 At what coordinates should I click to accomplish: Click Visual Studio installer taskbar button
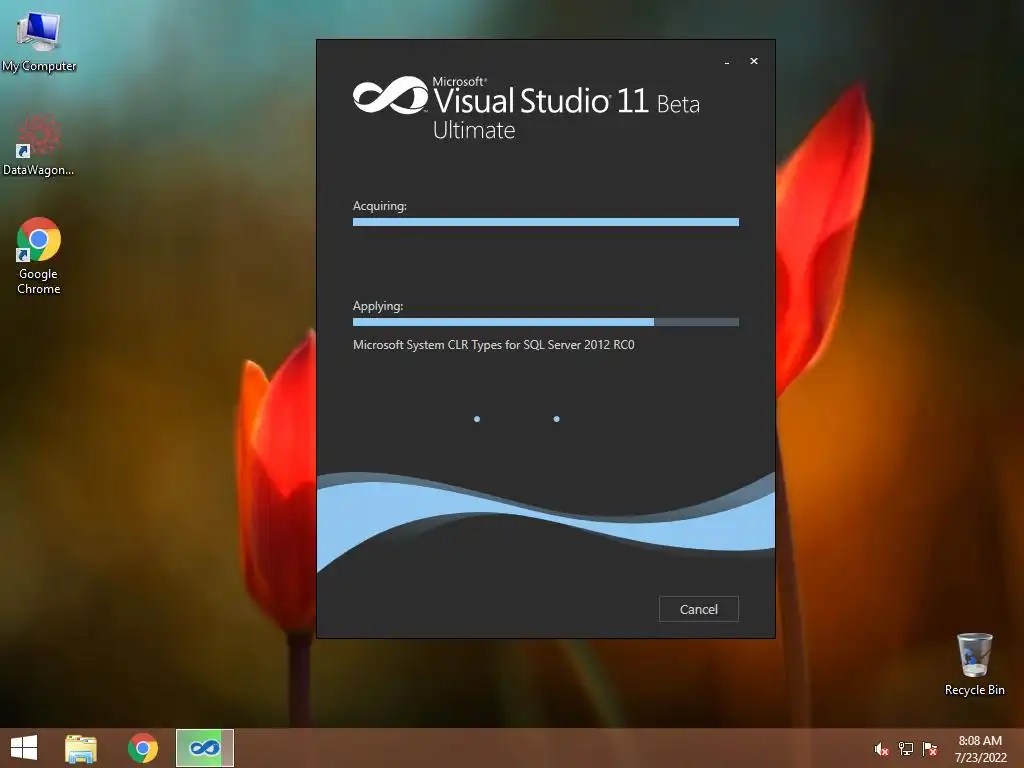204,748
